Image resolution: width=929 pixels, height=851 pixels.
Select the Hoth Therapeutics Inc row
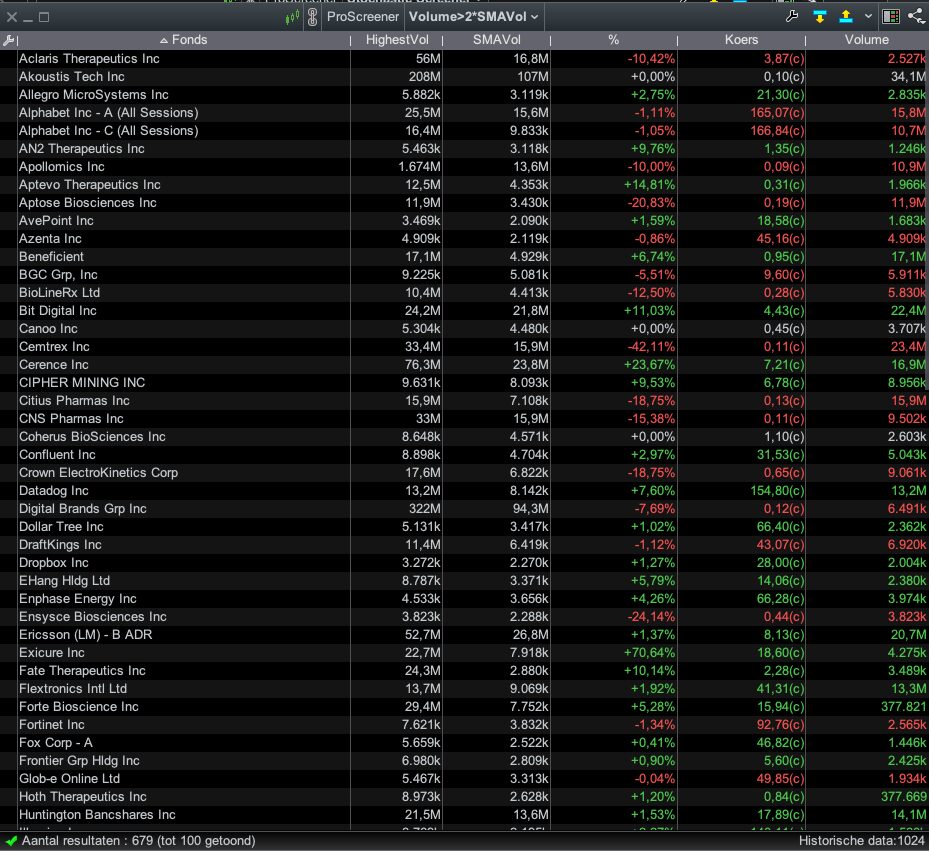[x=464, y=796]
